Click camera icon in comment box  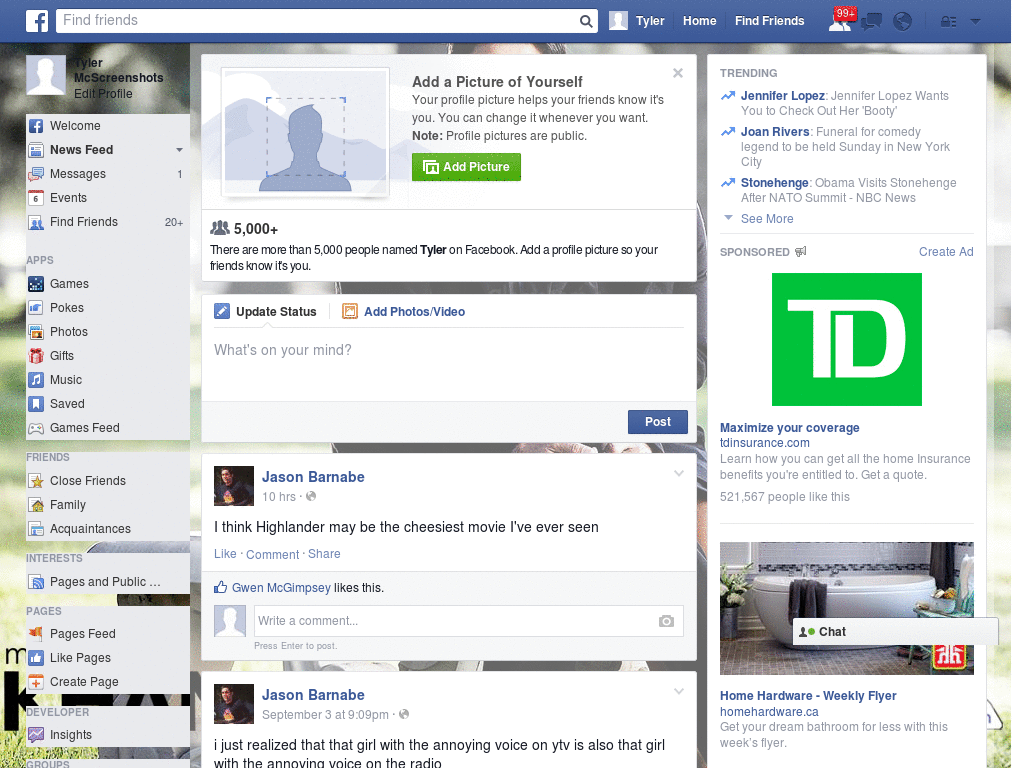click(666, 621)
